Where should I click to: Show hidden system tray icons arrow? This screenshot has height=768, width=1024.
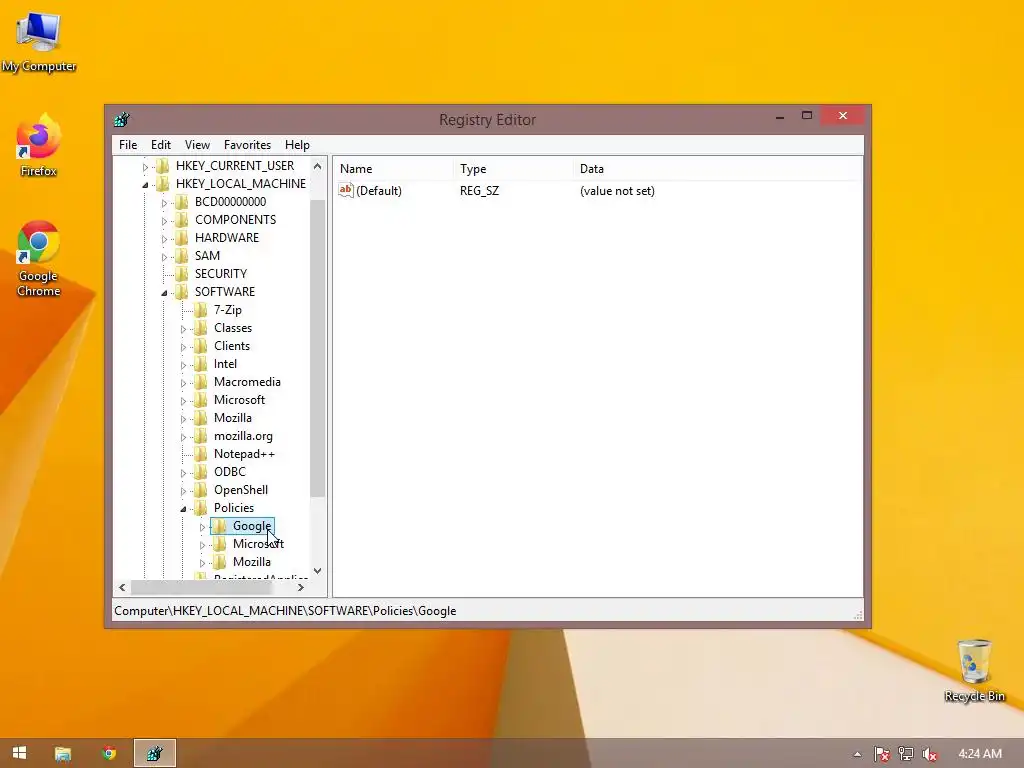coord(857,754)
